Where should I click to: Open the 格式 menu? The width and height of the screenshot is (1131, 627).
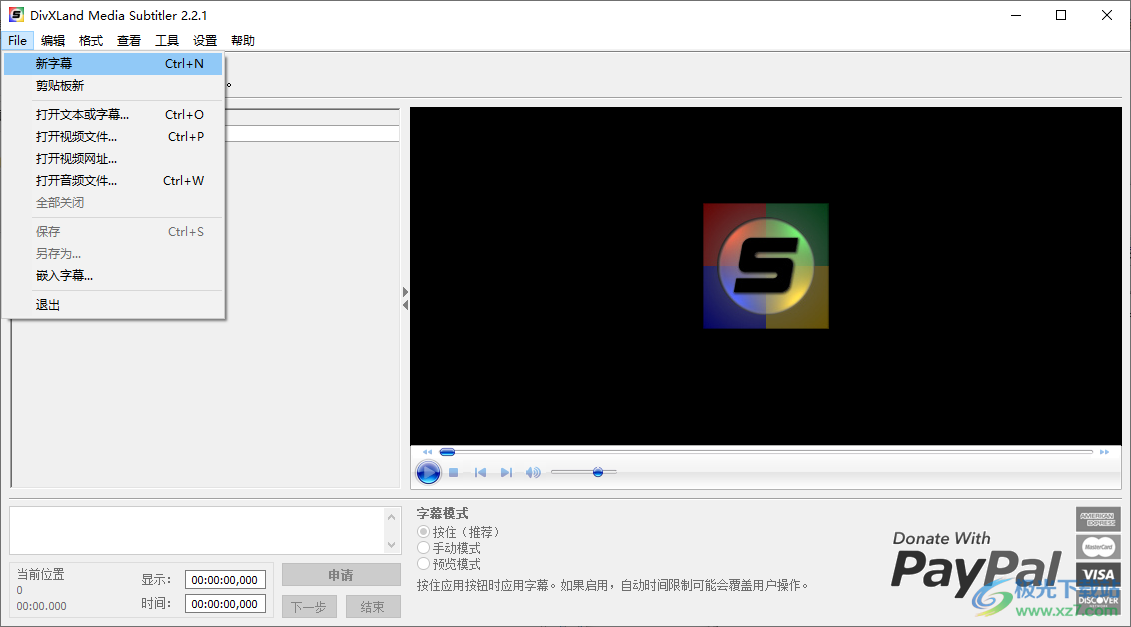tap(91, 40)
